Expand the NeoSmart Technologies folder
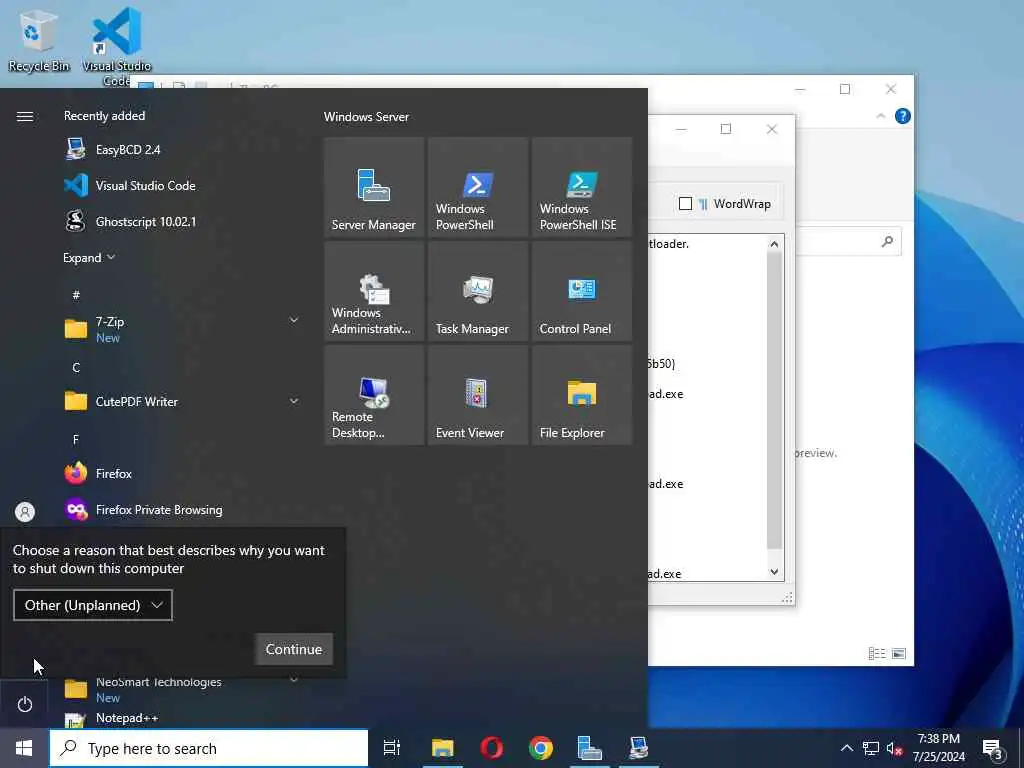 point(294,680)
